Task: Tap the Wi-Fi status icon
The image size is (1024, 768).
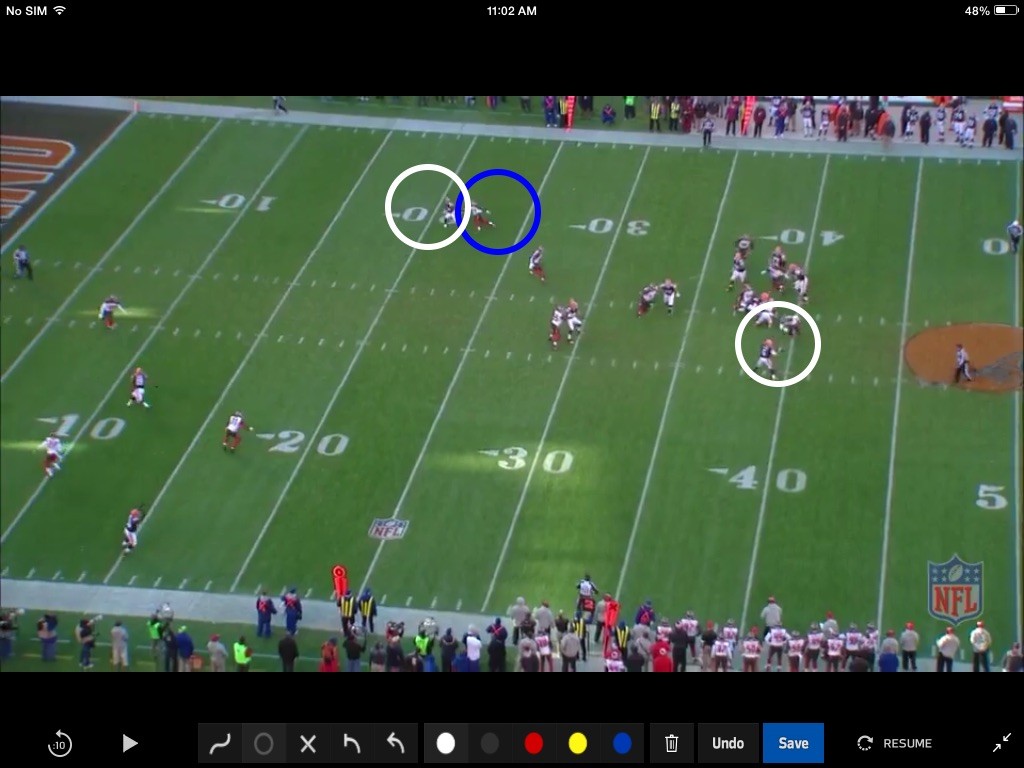Action: (x=59, y=10)
